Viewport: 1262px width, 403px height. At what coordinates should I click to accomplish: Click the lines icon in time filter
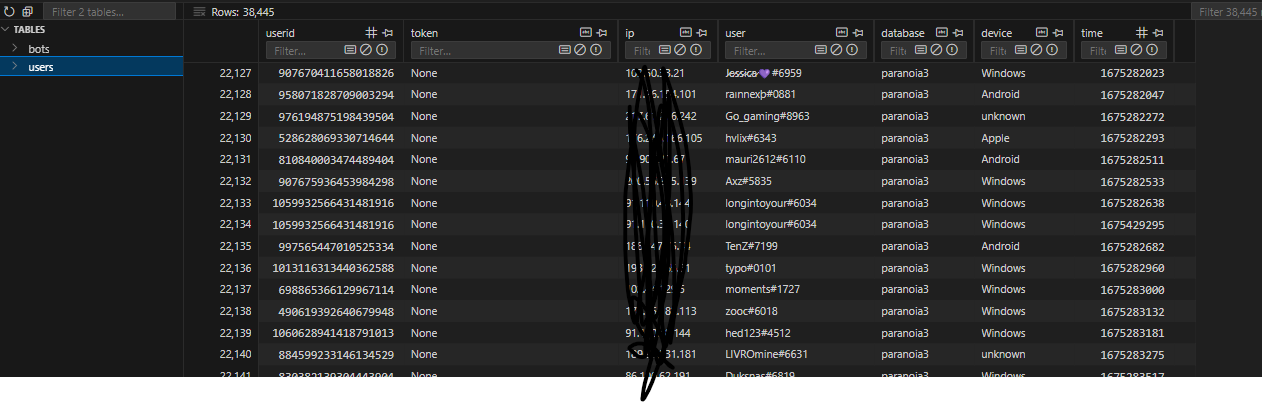point(1121,50)
